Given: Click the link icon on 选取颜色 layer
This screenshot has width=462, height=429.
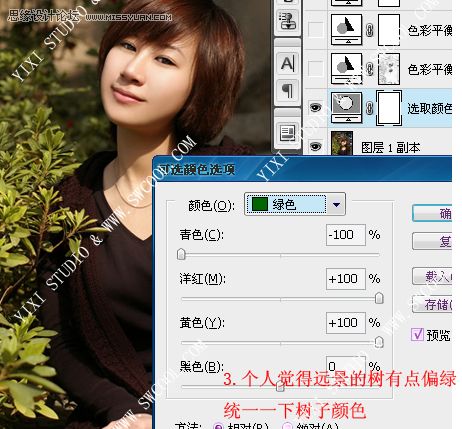Looking at the screenshot, I should 369,108.
